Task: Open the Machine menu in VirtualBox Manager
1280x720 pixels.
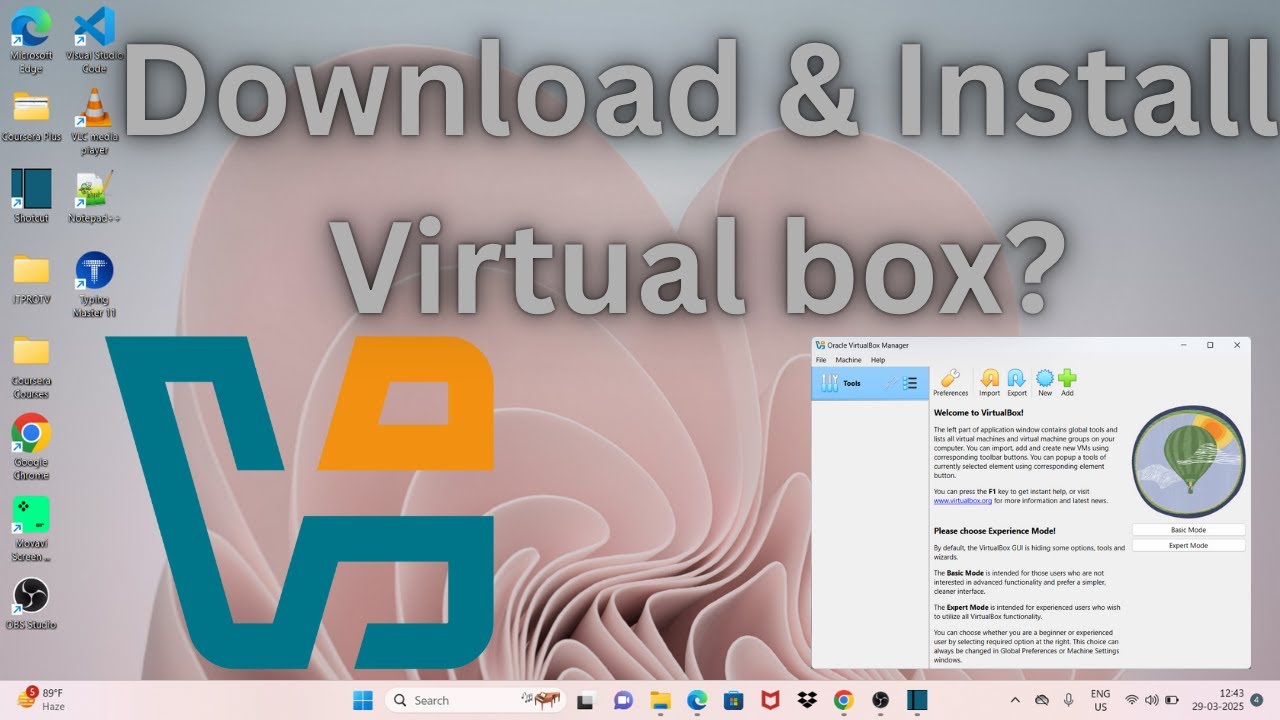Action: (848, 360)
